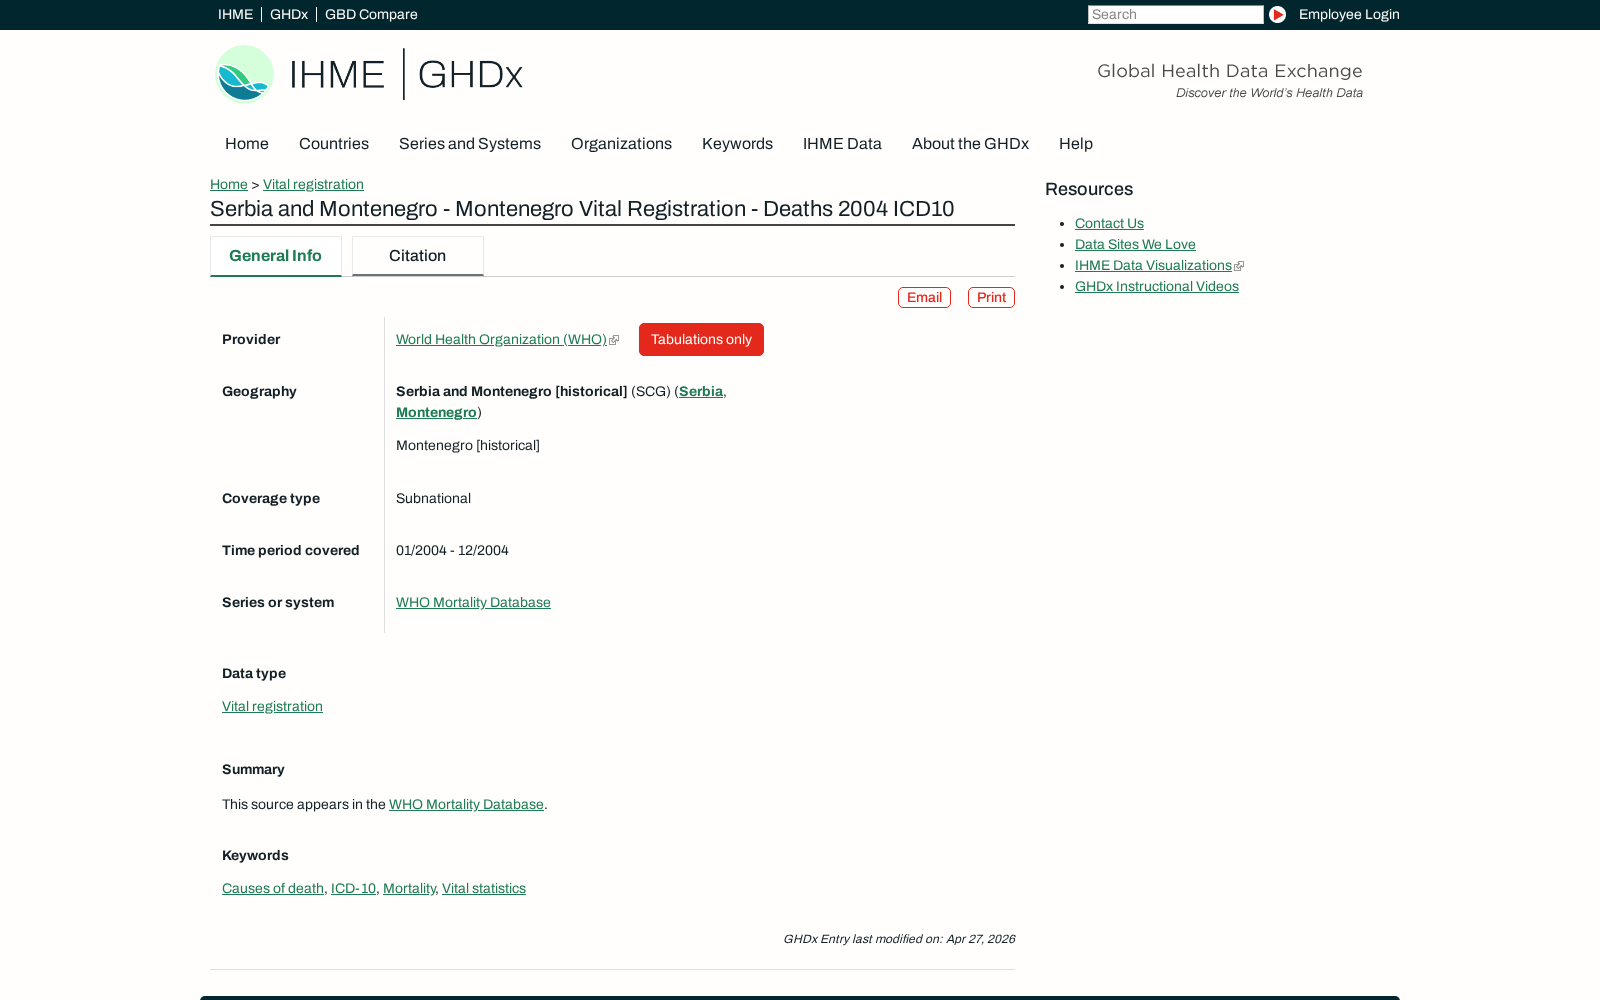1600x1000 pixels.
Task: Open the Keywords menu item
Action: (x=737, y=144)
